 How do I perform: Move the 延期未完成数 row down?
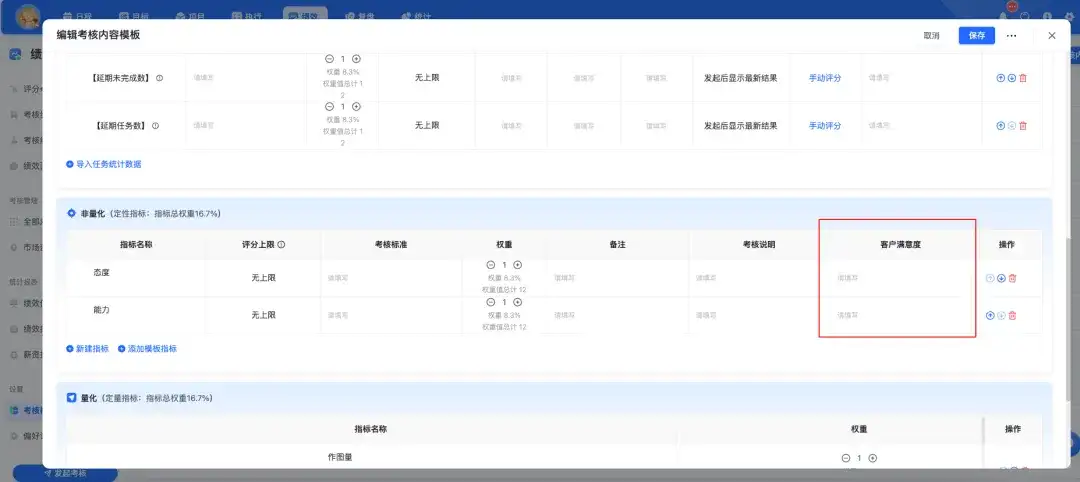(x=1012, y=78)
